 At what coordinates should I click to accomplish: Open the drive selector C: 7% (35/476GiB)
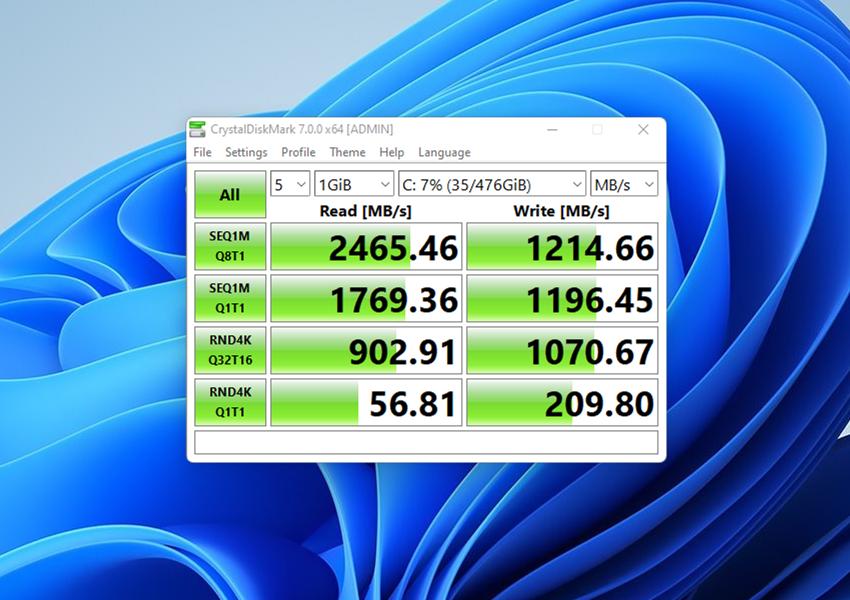click(492, 184)
